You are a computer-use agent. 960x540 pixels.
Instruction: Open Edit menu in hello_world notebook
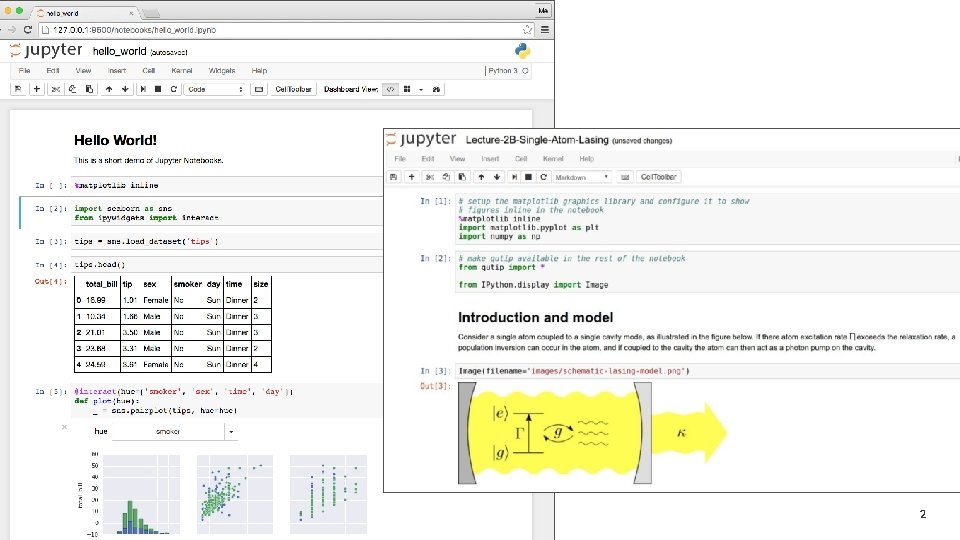coord(53,70)
